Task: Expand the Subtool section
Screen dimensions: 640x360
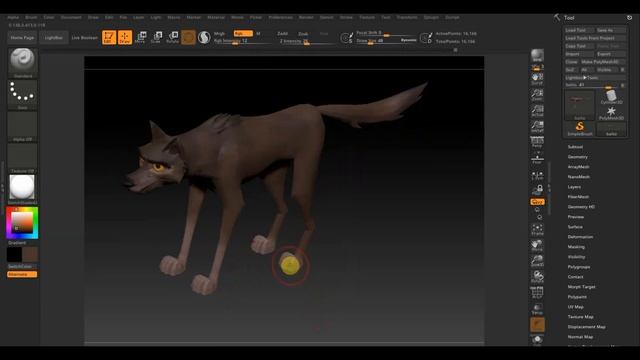Action: pyautogui.click(x=575, y=147)
